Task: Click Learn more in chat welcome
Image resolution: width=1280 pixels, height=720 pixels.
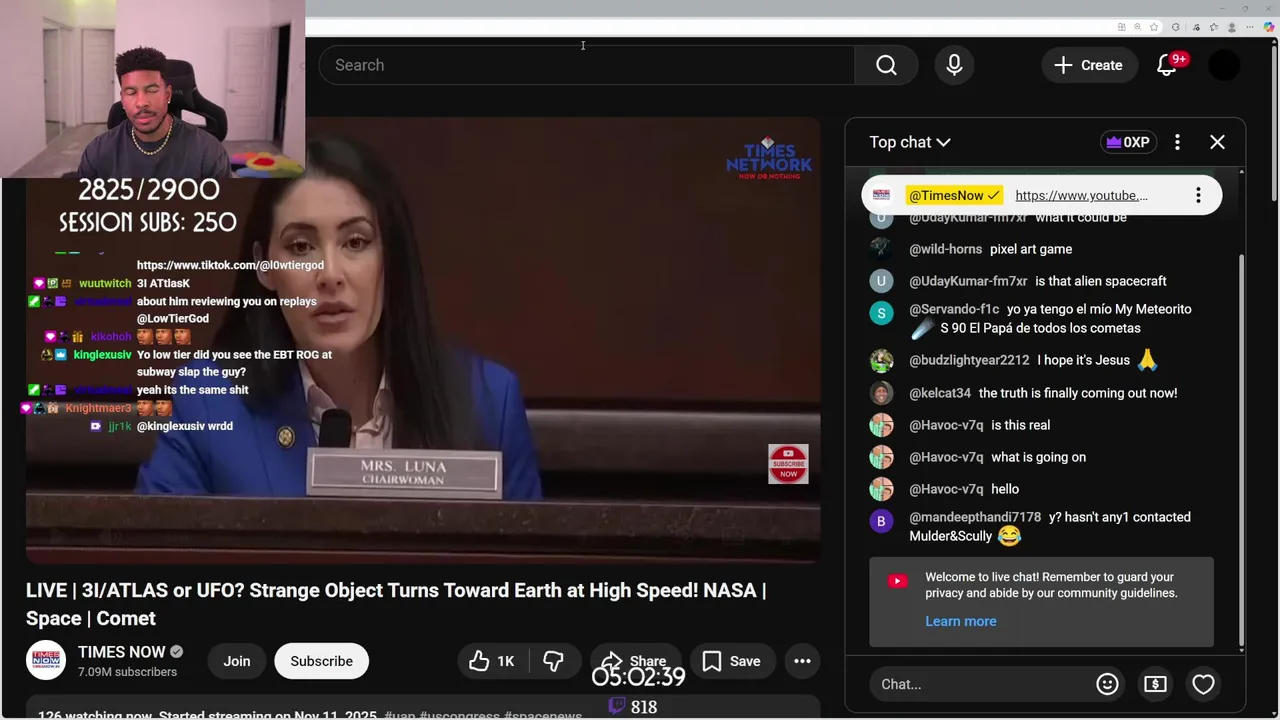Action: (961, 621)
